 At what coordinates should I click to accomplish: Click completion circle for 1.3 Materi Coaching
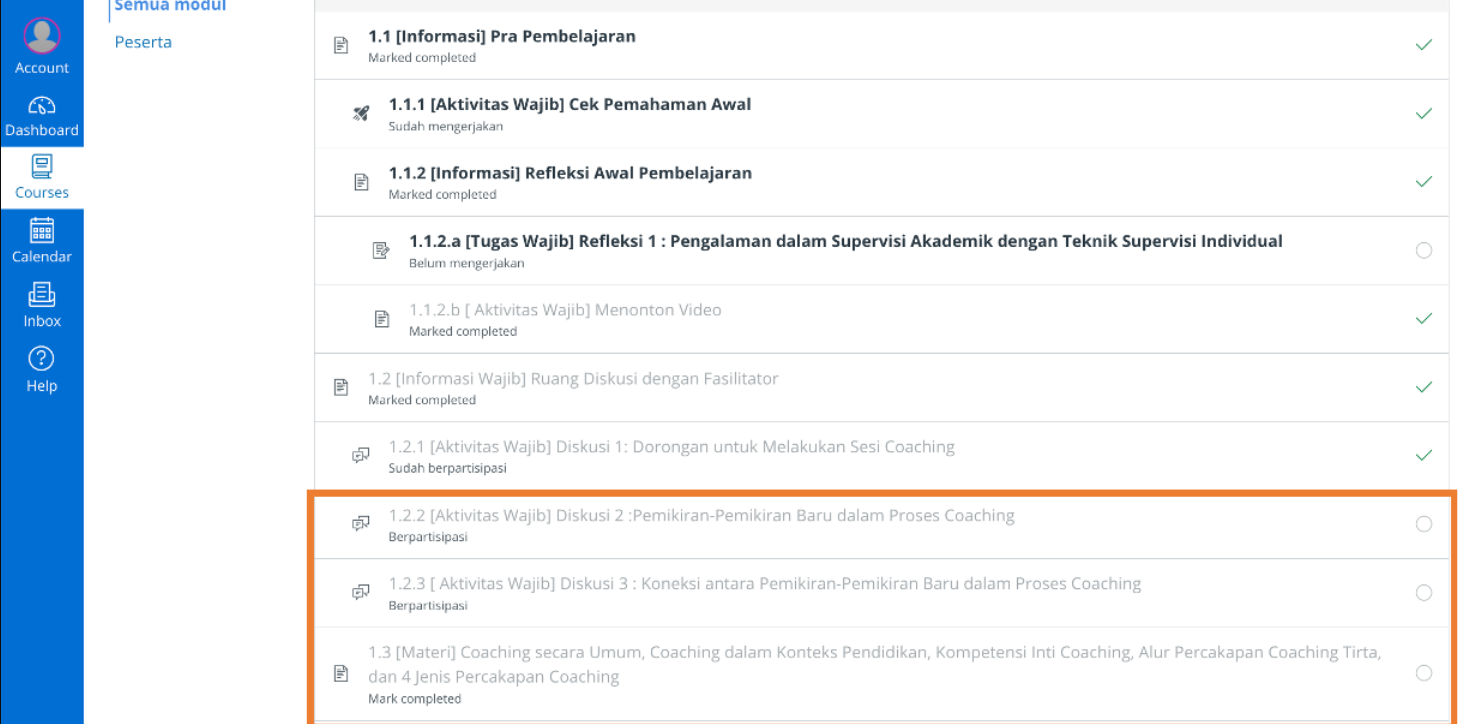pos(1424,673)
